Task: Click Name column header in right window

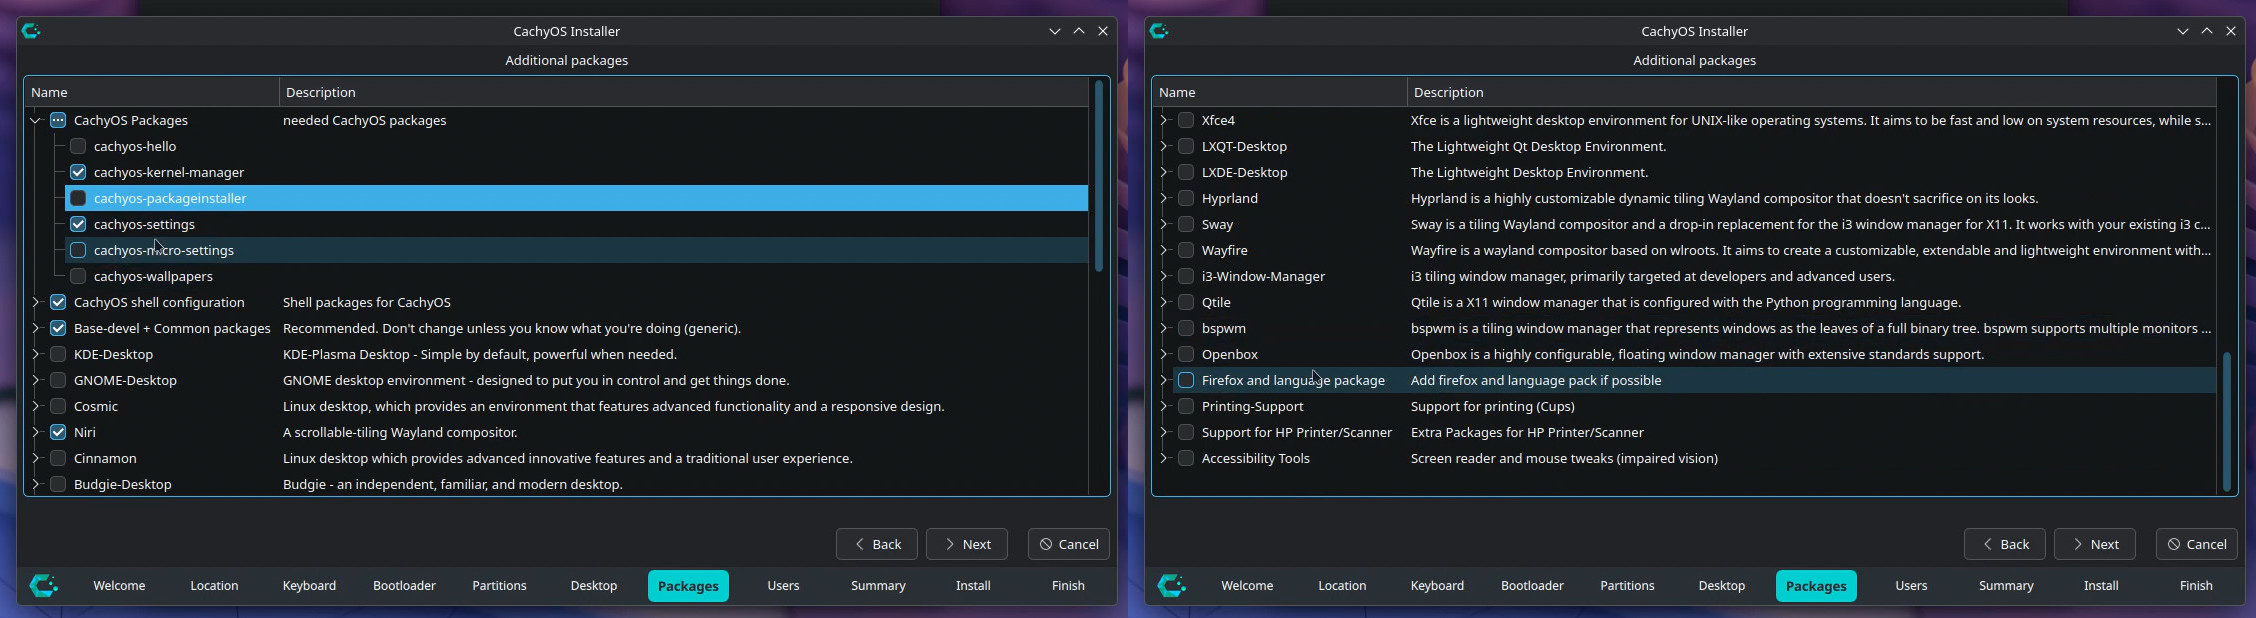Action: coord(1280,92)
